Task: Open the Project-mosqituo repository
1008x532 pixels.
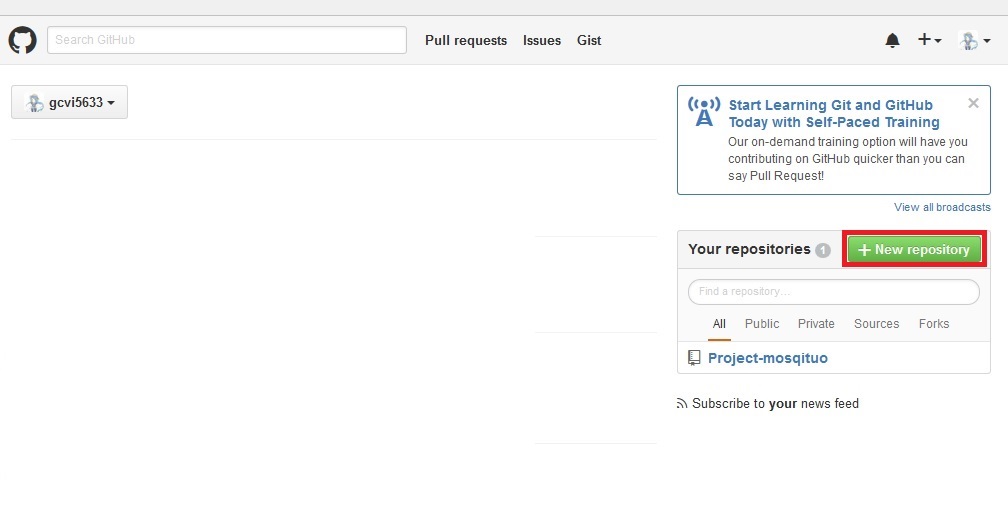Action: (767, 358)
